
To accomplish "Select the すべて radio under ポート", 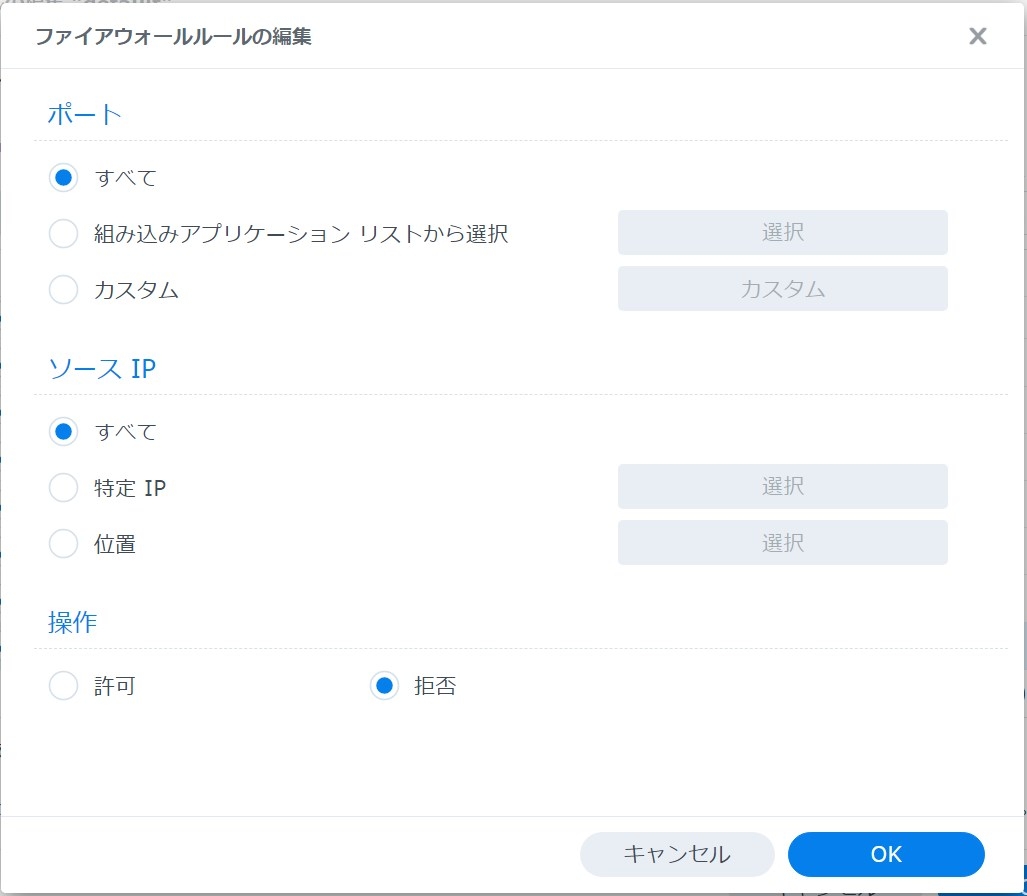I will pyautogui.click(x=64, y=178).
